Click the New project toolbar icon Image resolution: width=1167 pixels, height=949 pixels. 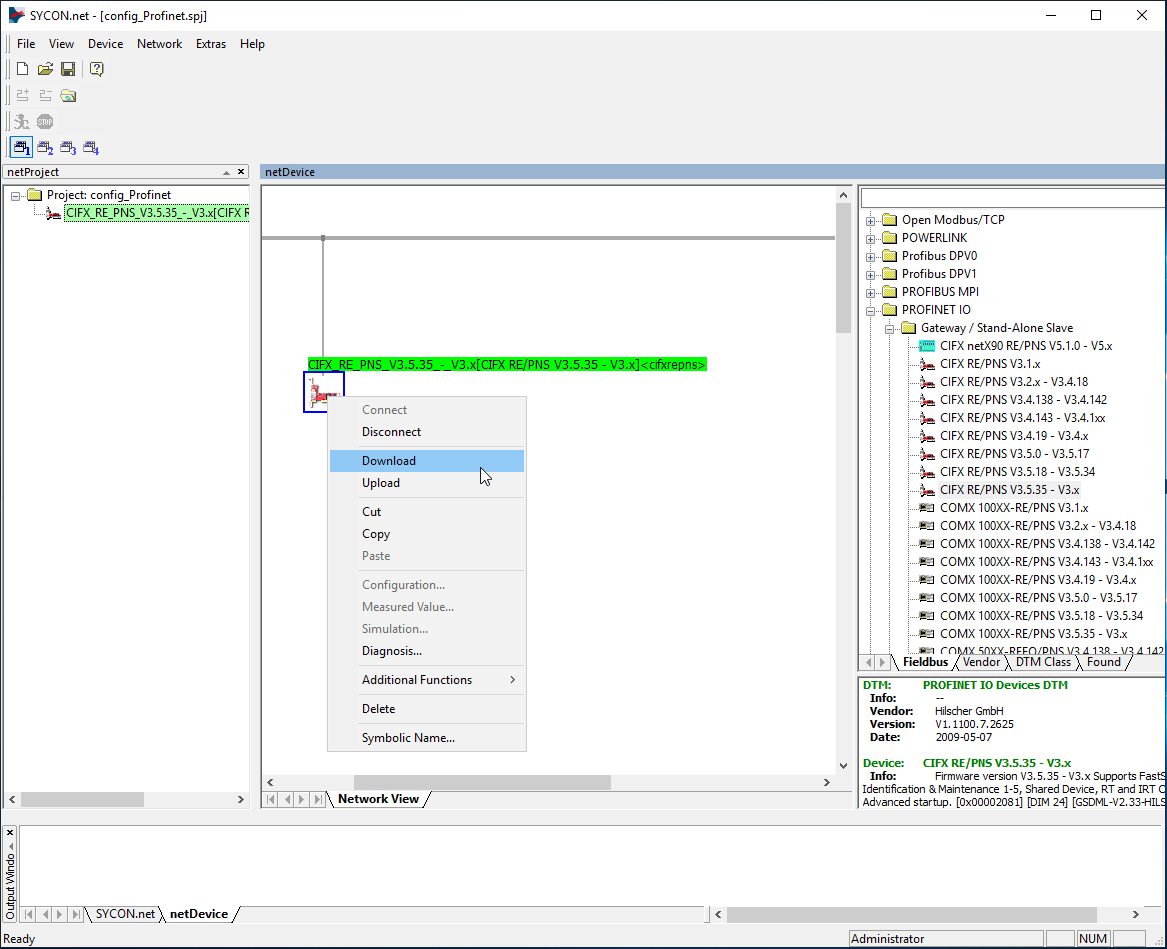coord(22,69)
